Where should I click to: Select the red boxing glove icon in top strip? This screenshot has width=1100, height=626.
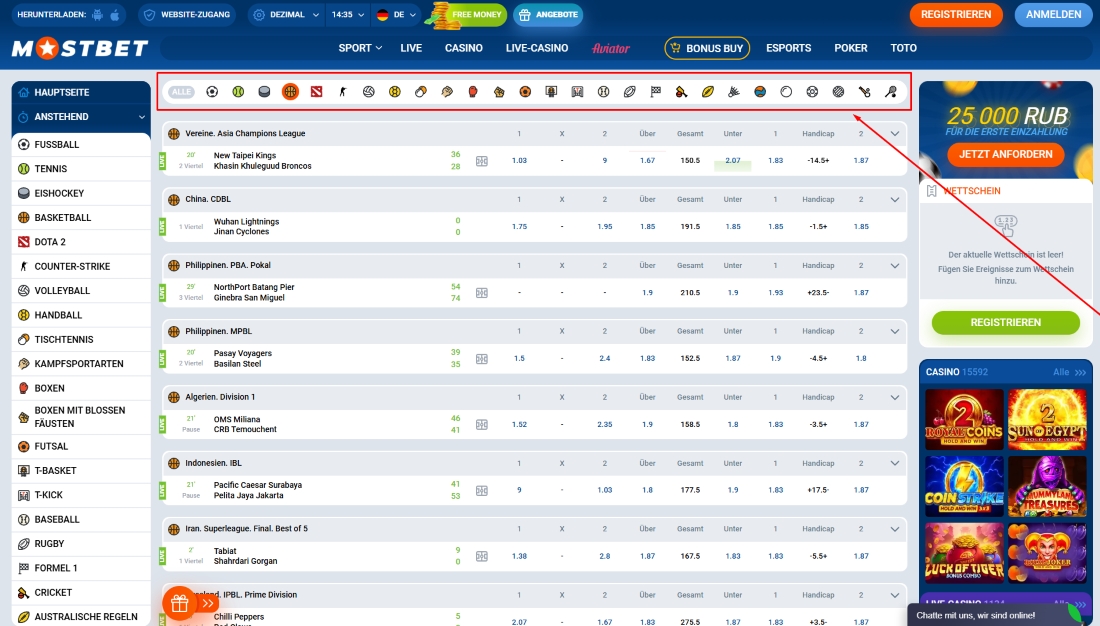tap(473, 92)
